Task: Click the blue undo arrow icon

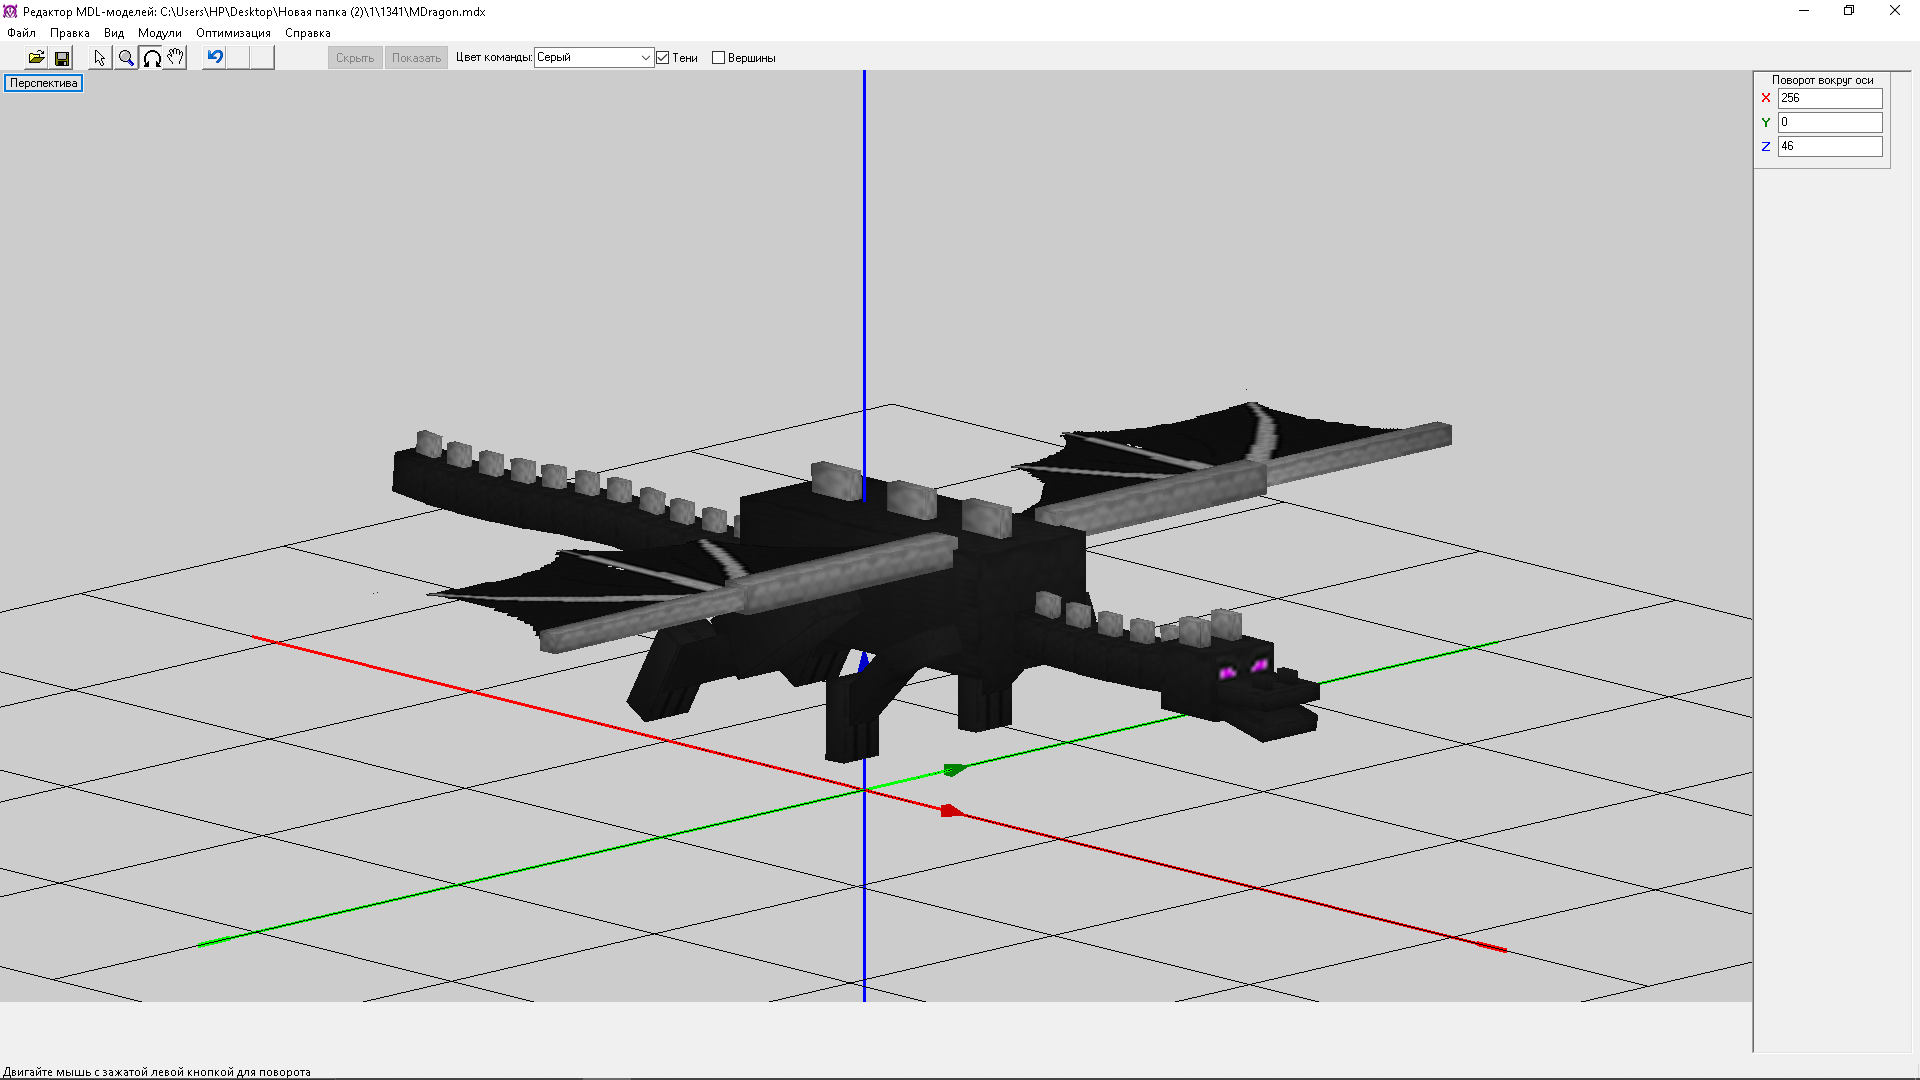Action: click(x=214, y=57)
